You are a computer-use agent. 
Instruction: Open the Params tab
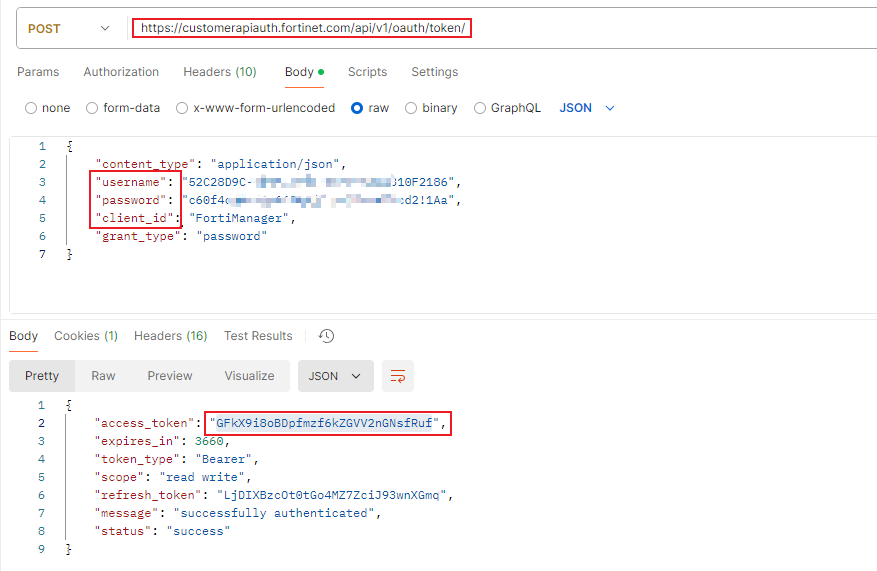point(38,72)
